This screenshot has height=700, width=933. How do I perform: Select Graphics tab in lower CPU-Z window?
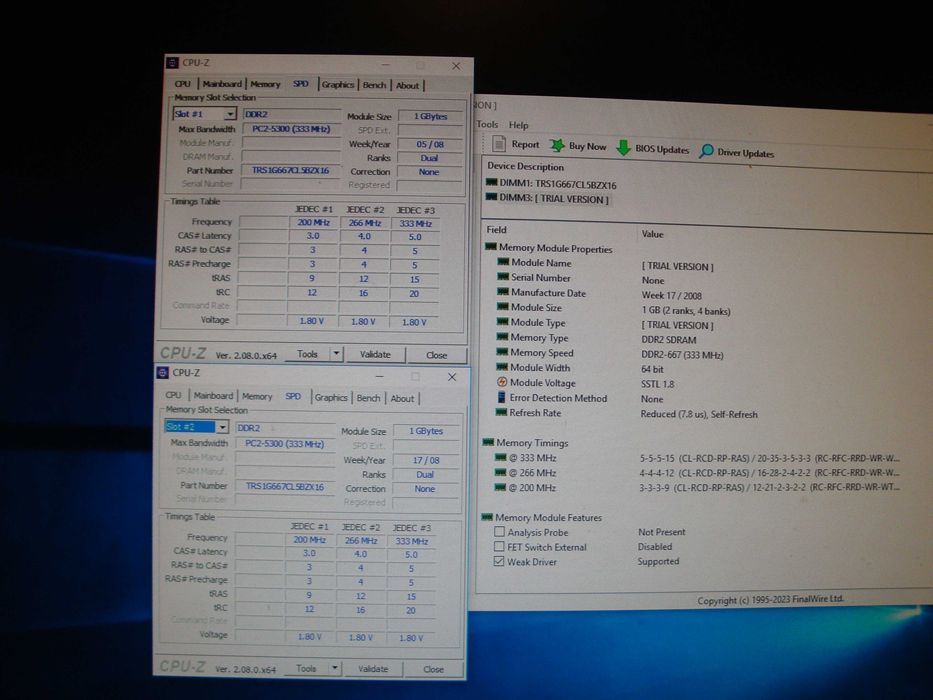[331, 397]
